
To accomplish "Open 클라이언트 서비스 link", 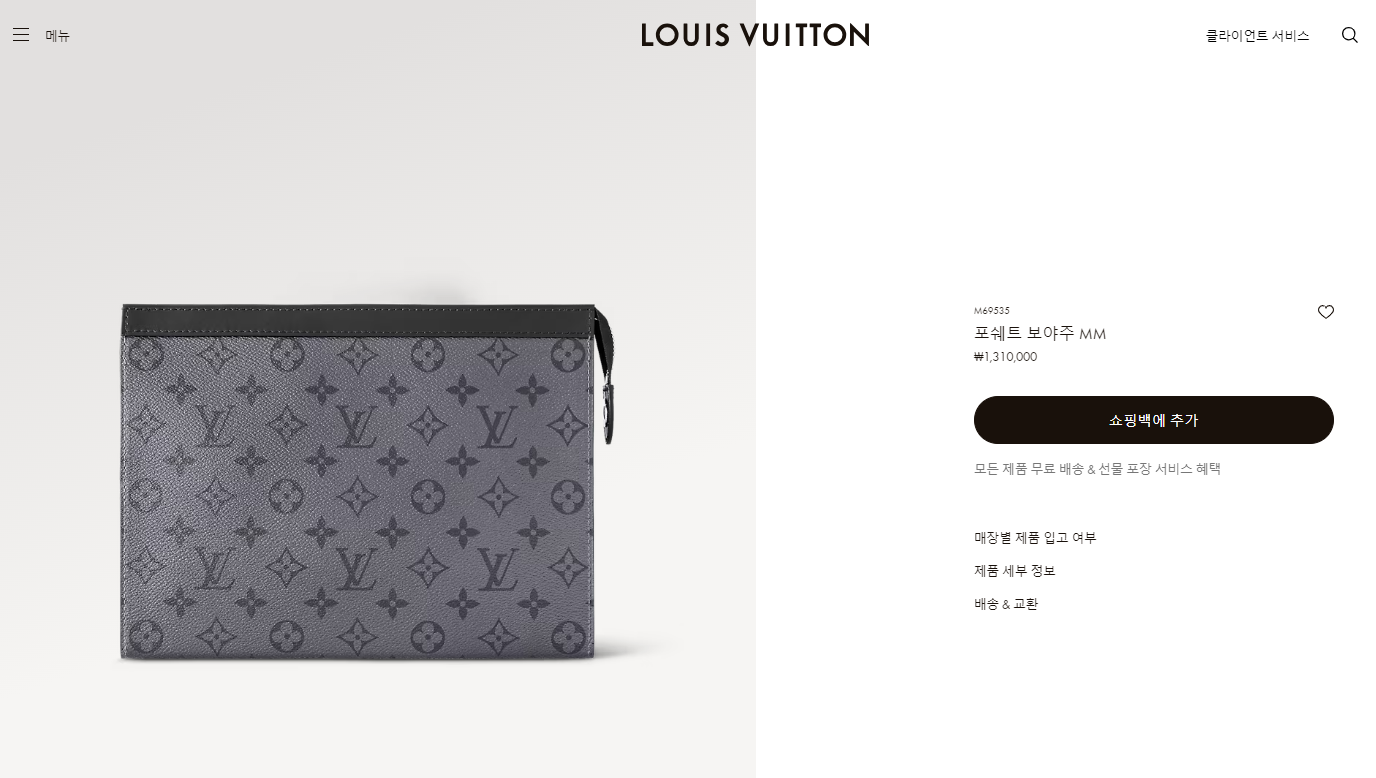I will [x=1257, y=36].
